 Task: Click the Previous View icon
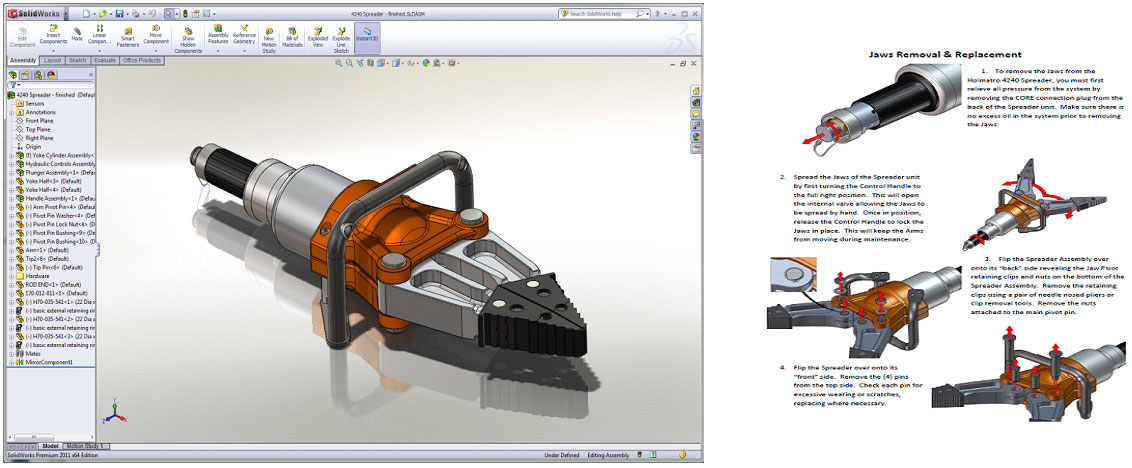[x=360, y=63]
